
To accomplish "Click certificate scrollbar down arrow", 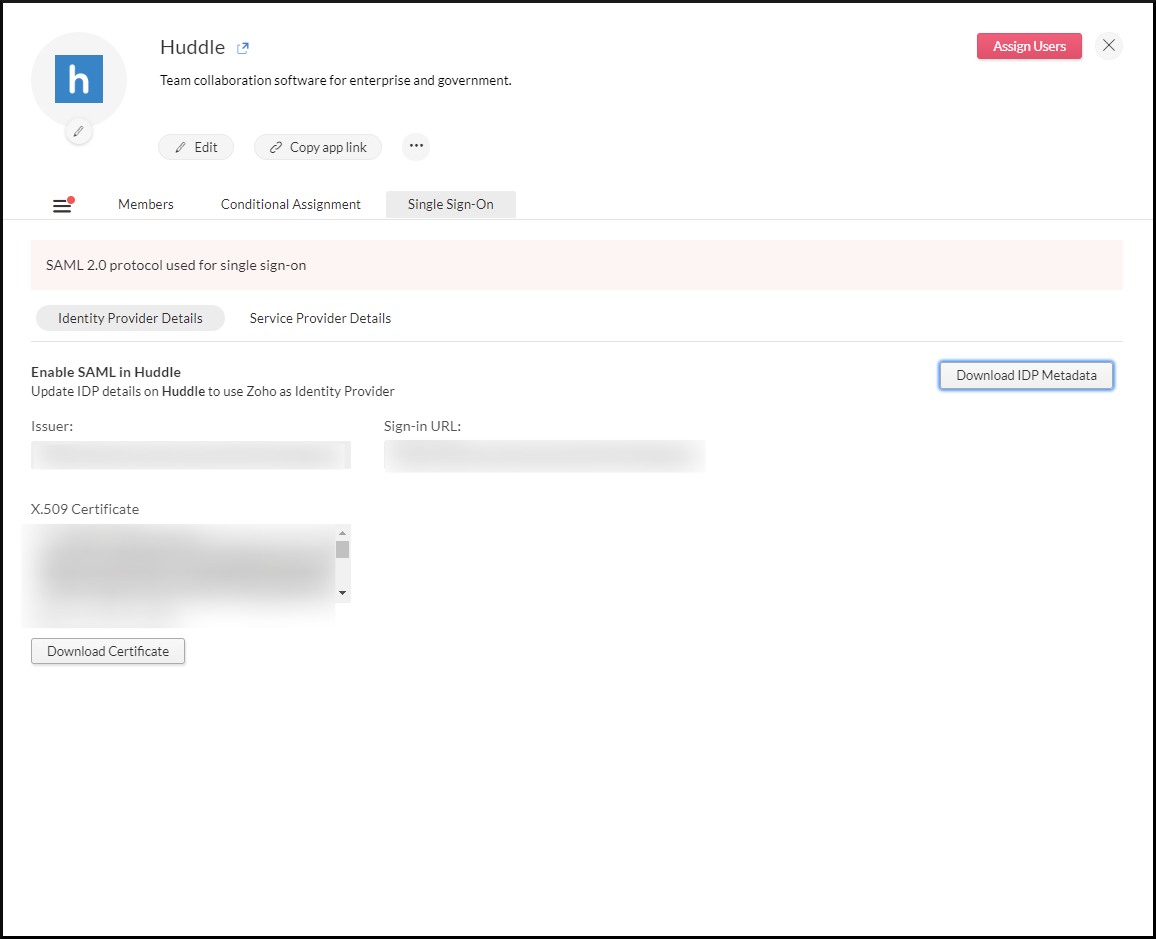I will tap(342, 593).
